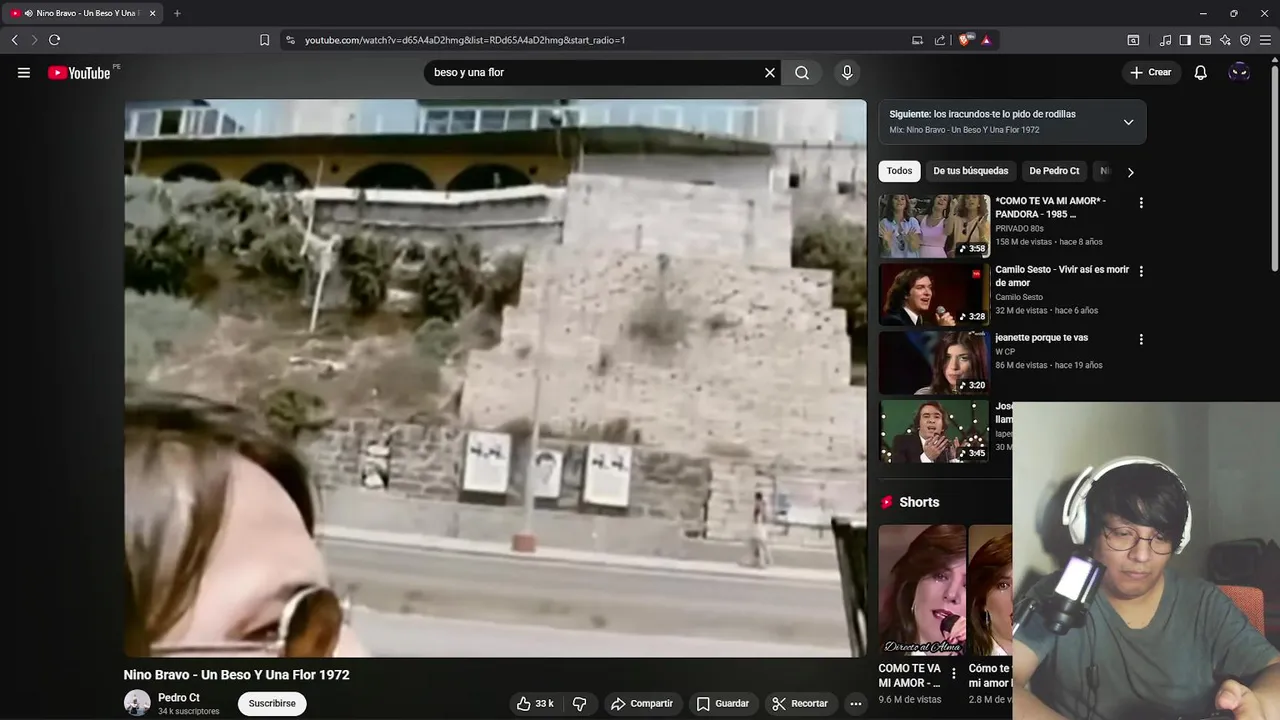Save the video via Guardar

click(722, 703)
